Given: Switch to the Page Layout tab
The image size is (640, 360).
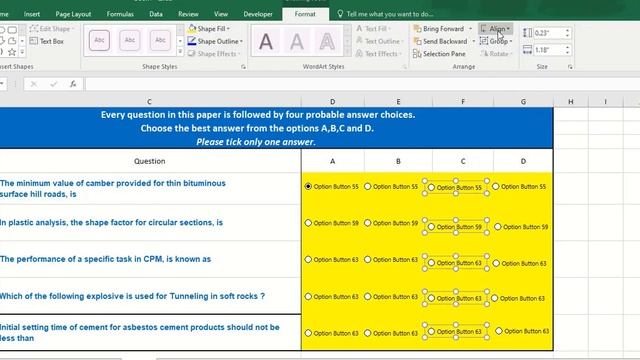Looking at the screenshot, I should [x=73, y=14].
